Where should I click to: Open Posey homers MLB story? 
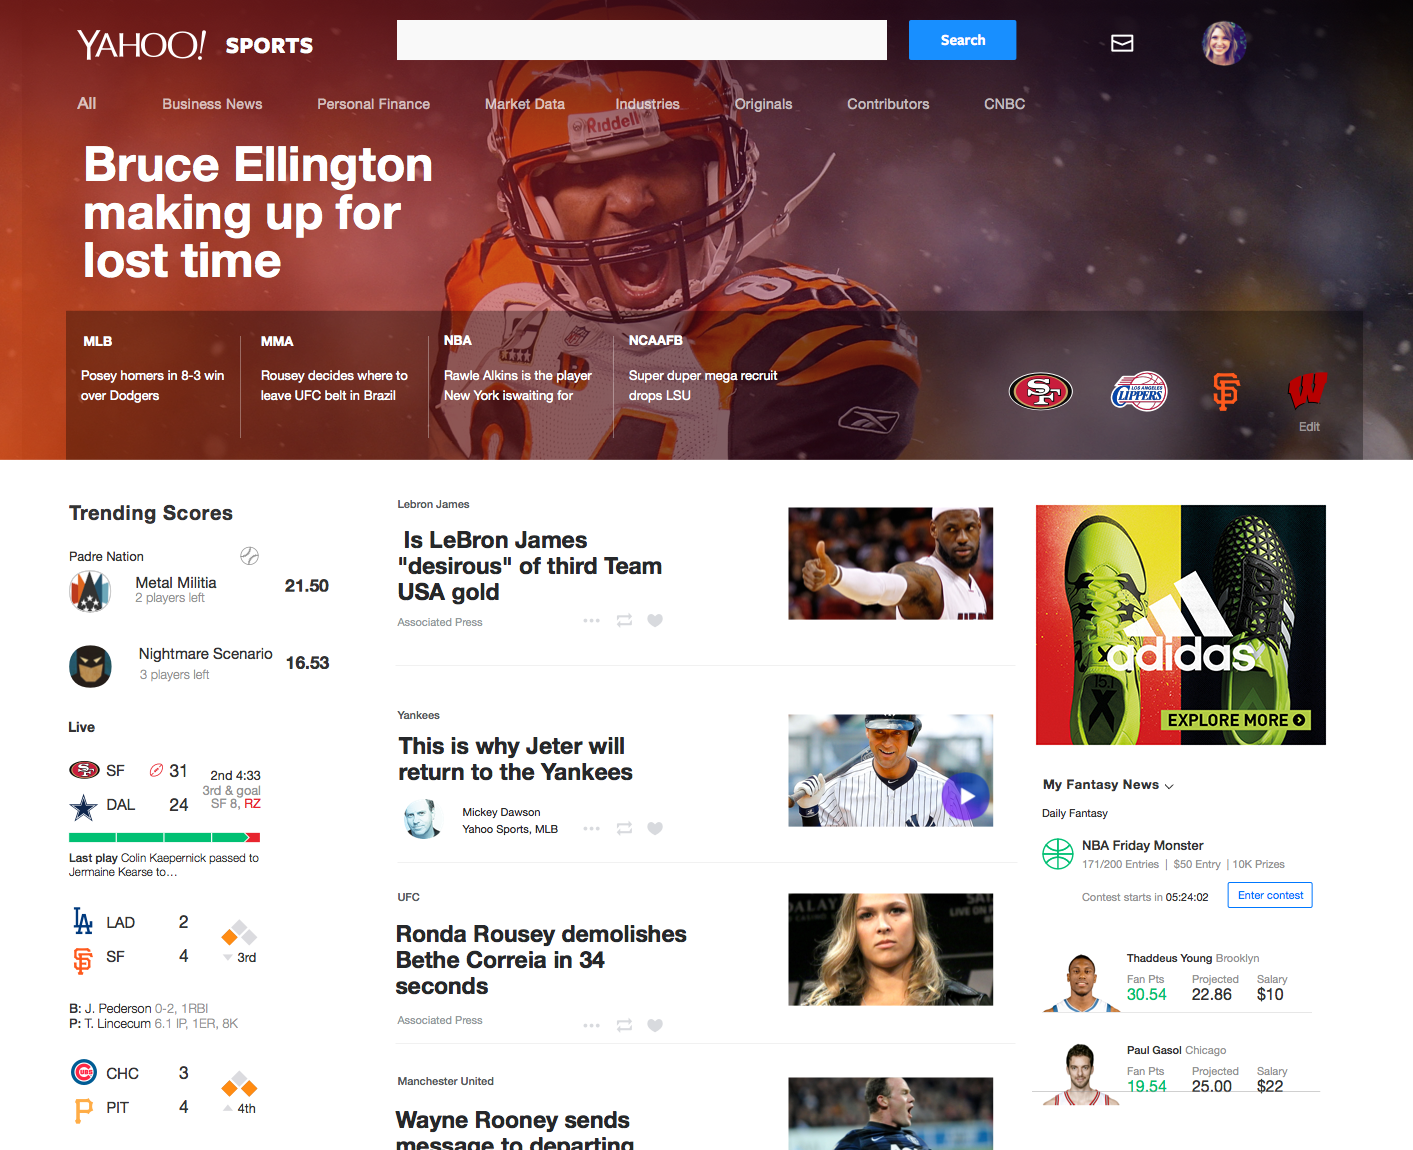152,386
